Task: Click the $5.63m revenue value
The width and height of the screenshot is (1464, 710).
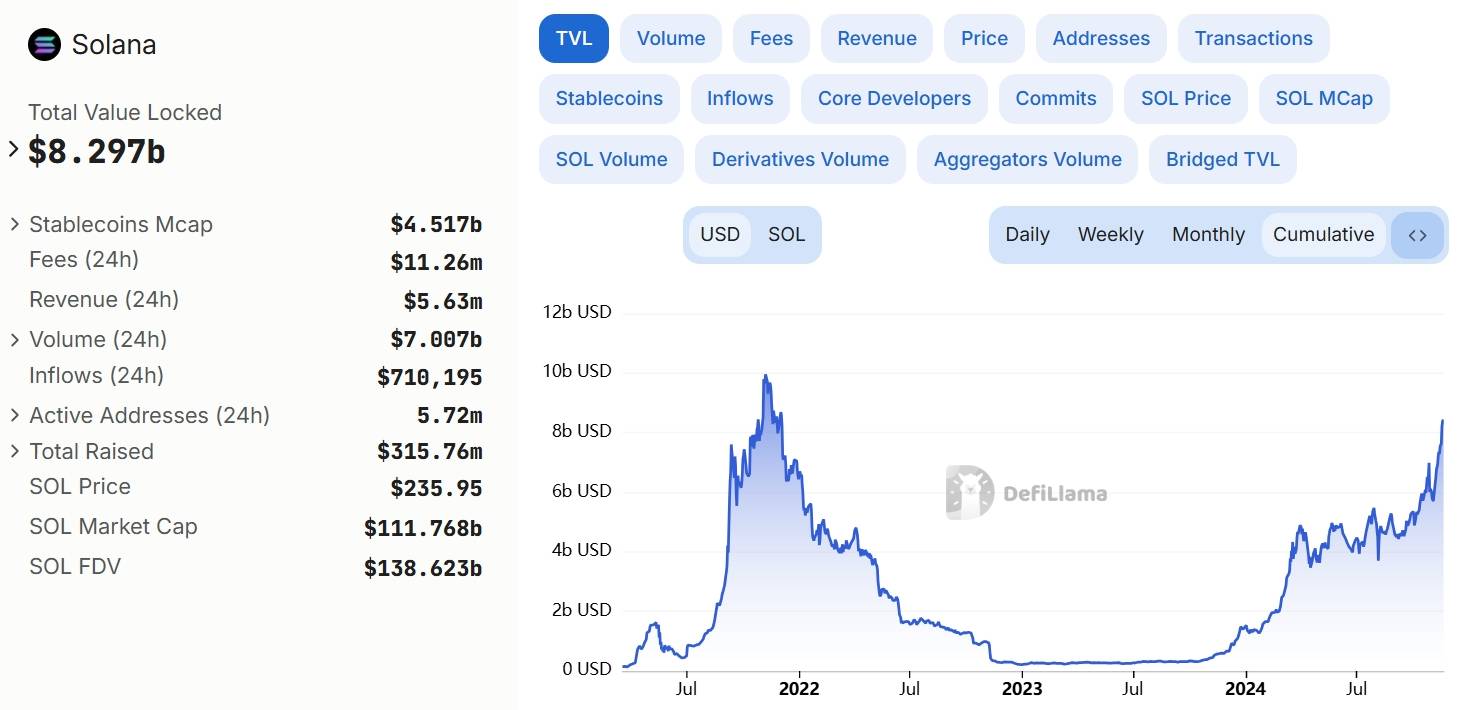Action: [x=443, y=301]
